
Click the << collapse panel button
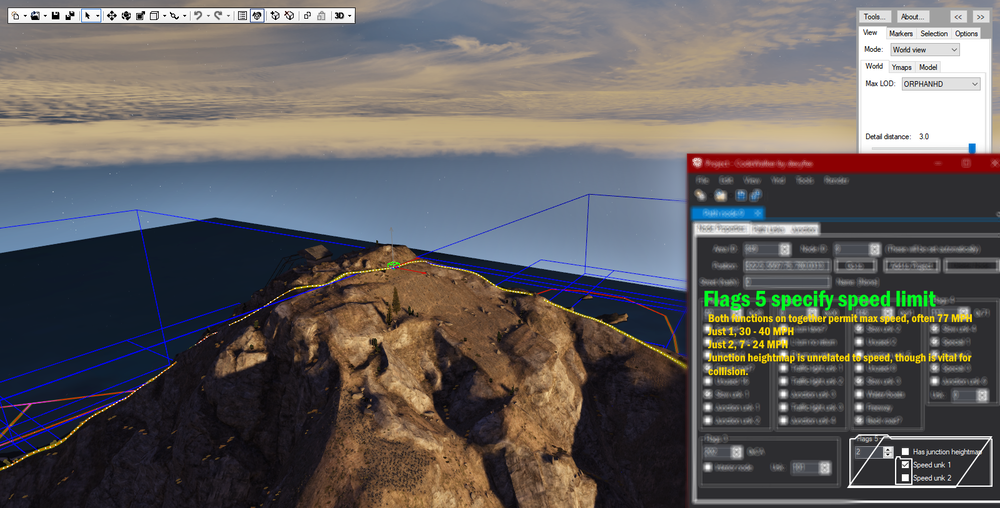(958, 17)
